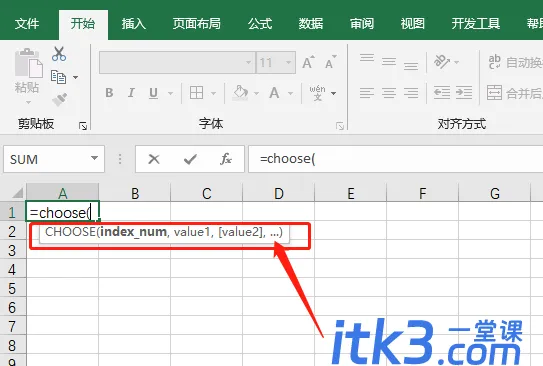Switch to 视图 tab
Image resolution: width=543 pixels, height=366 pixels.
pyautogui.click(x=413, y=24)
